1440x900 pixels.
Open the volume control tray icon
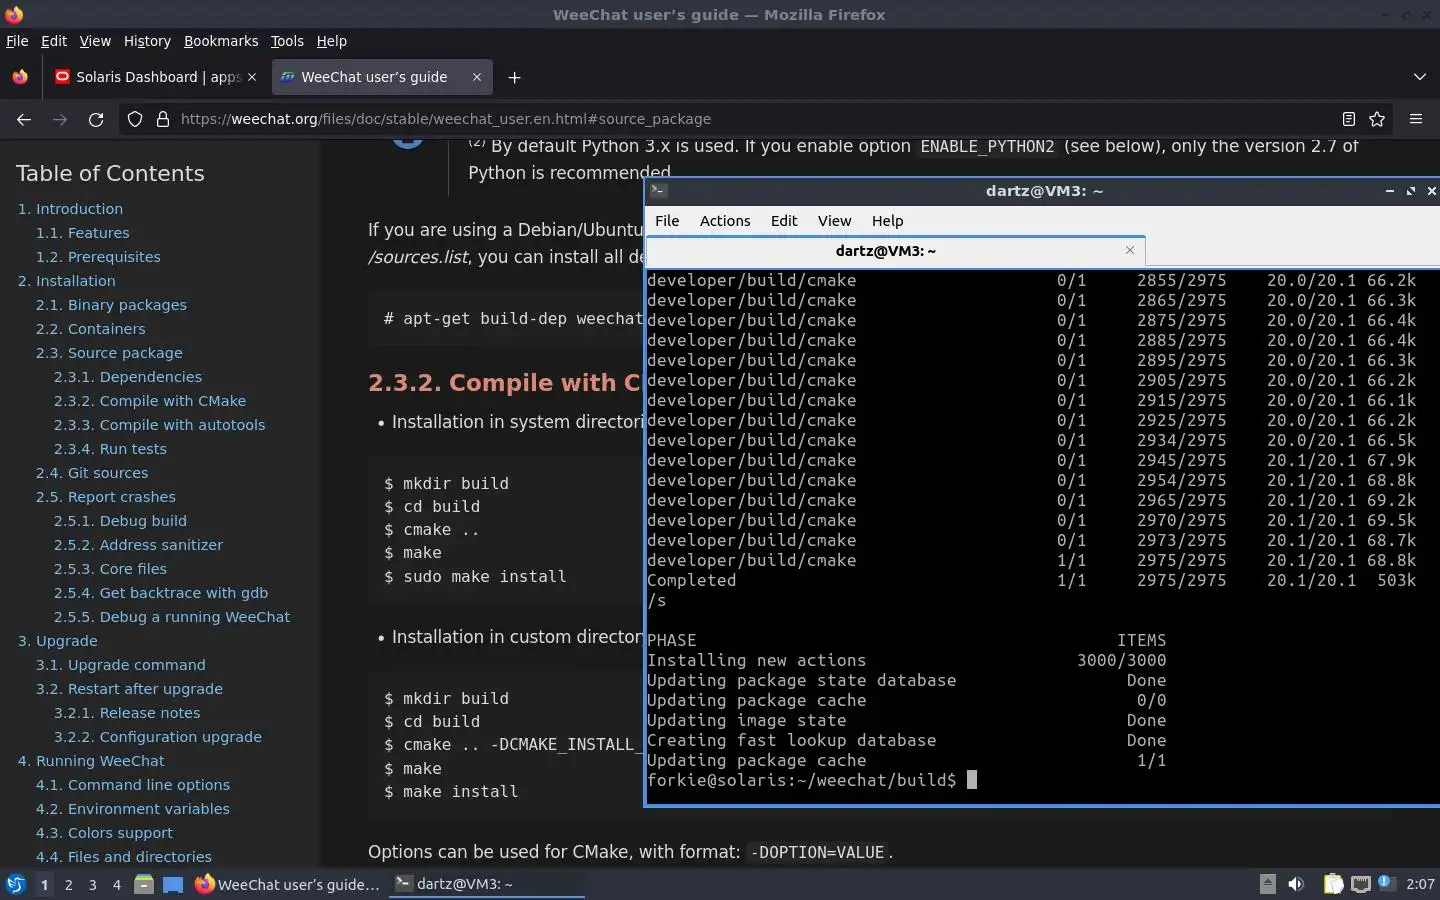pyautogui.click(x=1296, y=884)
